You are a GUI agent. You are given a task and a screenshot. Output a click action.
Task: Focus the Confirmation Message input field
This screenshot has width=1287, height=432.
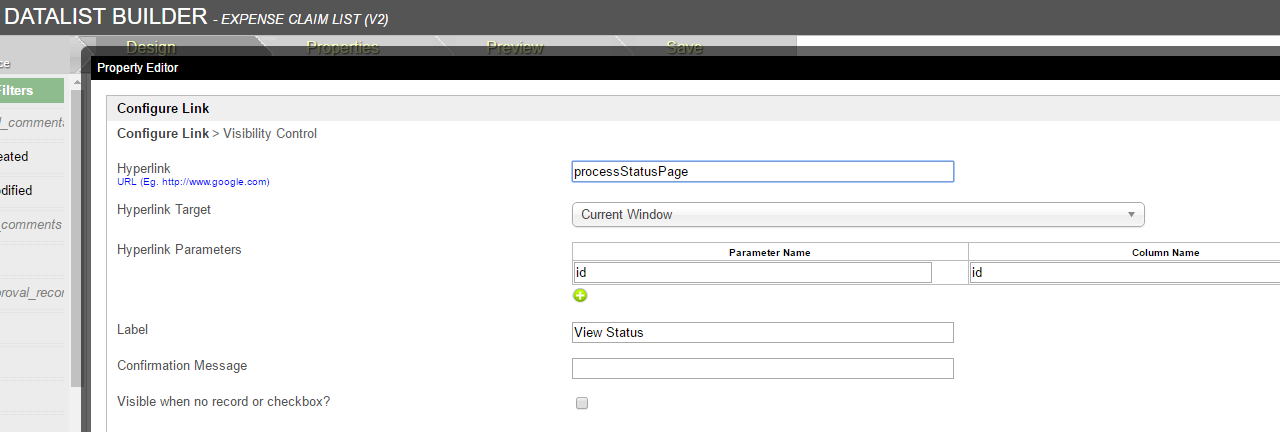763,368
